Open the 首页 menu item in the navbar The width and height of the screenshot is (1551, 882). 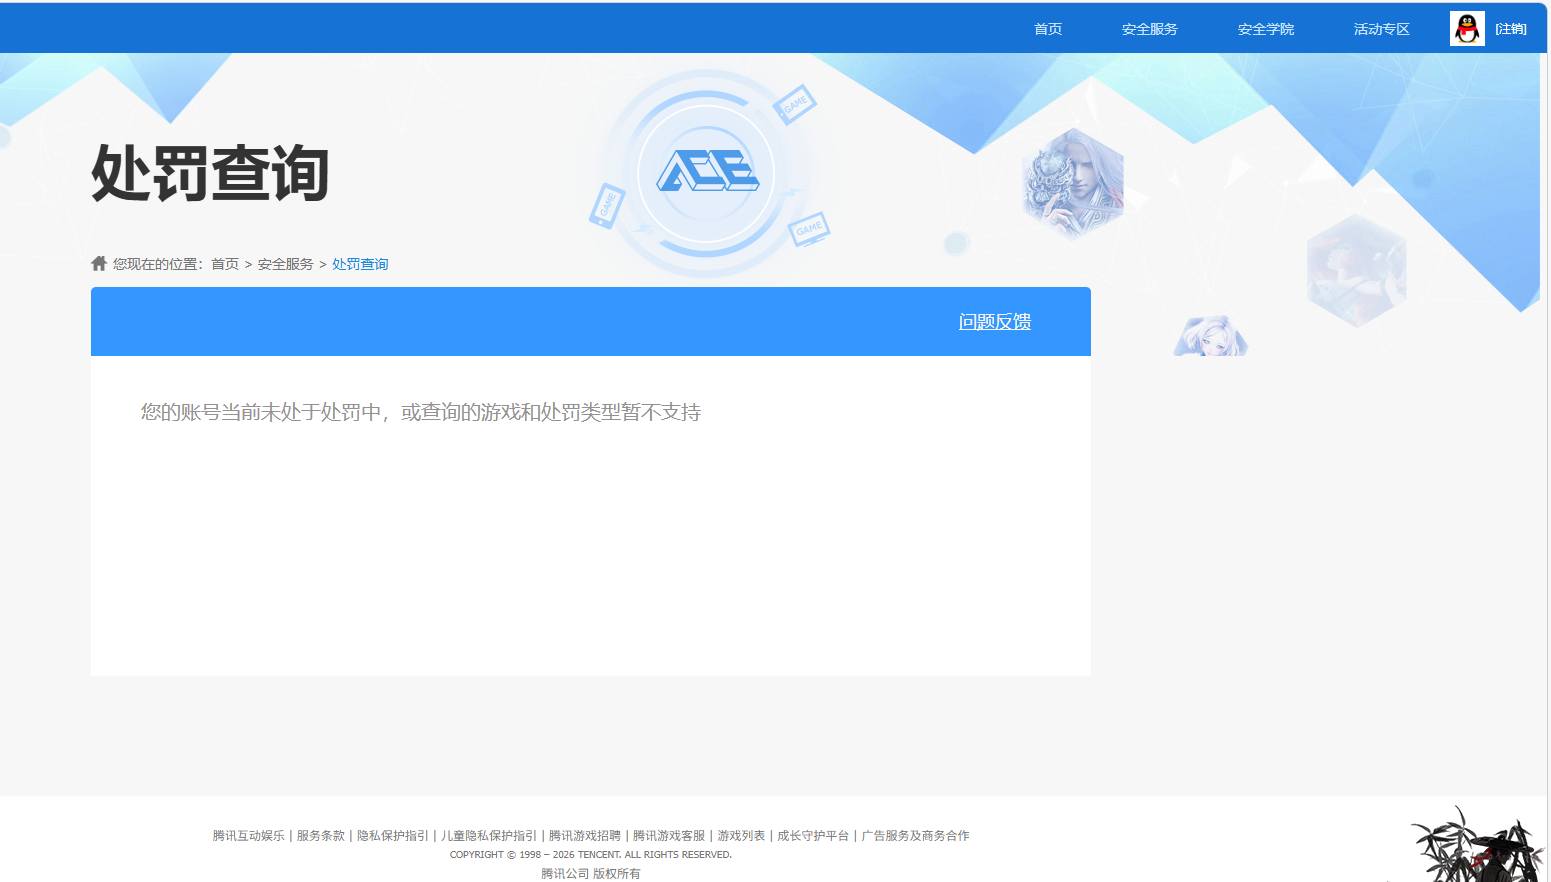click(x=1047, y=28)
